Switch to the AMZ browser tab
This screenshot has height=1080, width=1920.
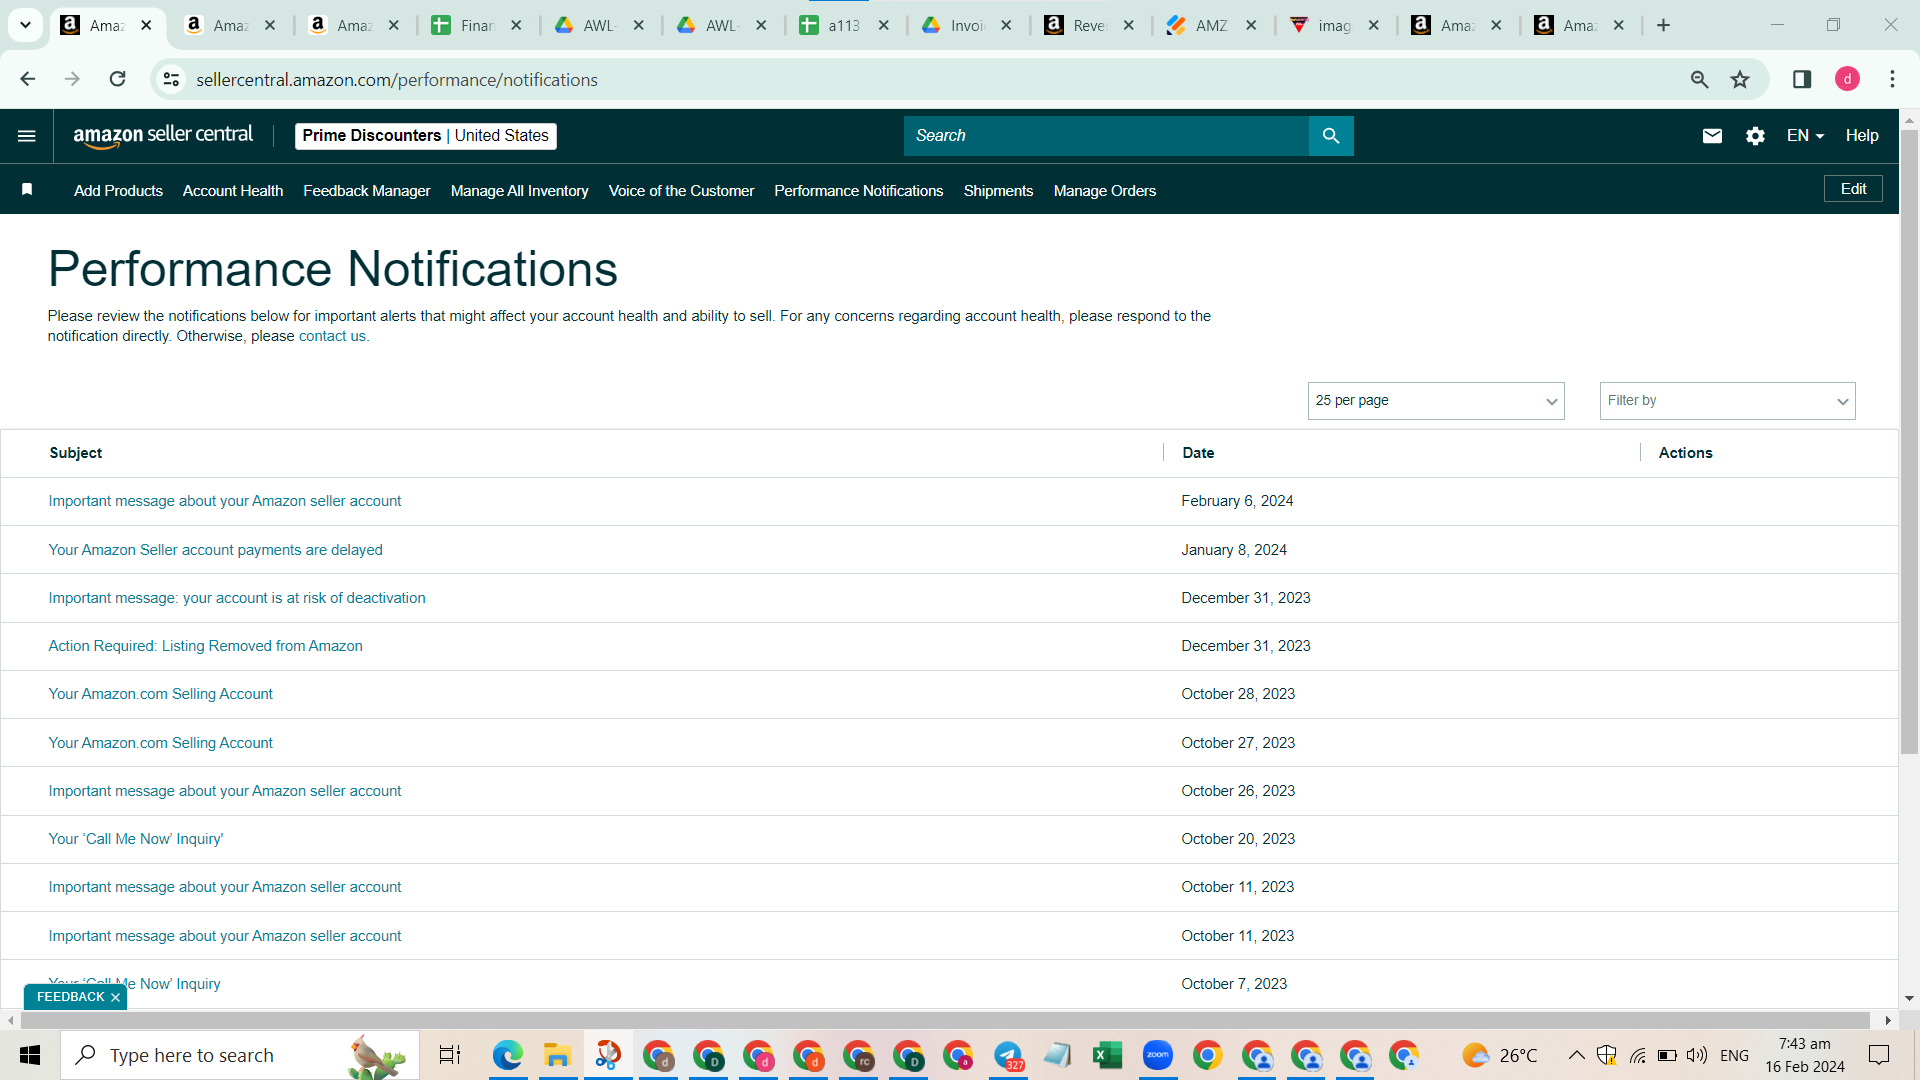point(1212,26)
